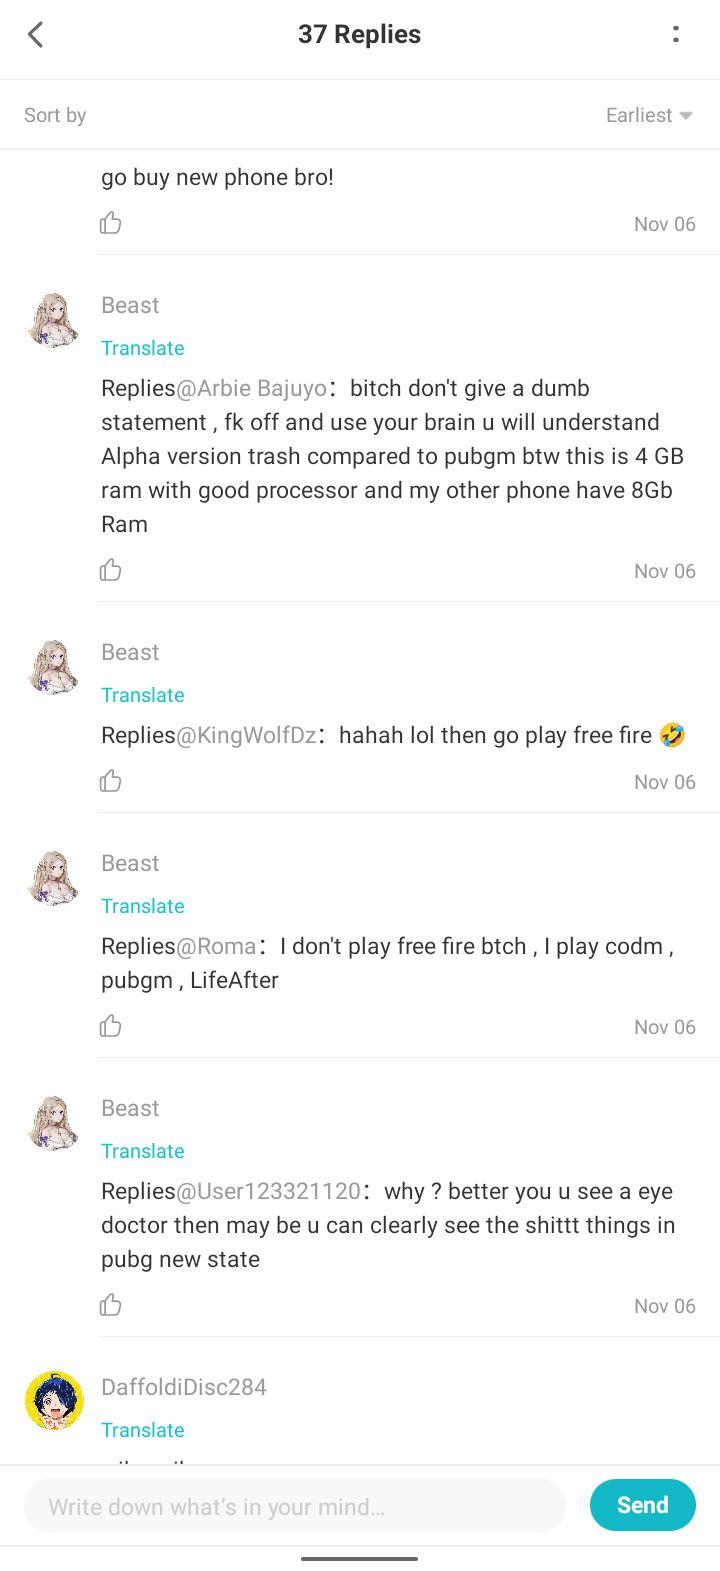This screenshot has height=1571, width=720.
Task: Like Beast's reply to Arbie Bajuyo
Action: tap(110, 570)
